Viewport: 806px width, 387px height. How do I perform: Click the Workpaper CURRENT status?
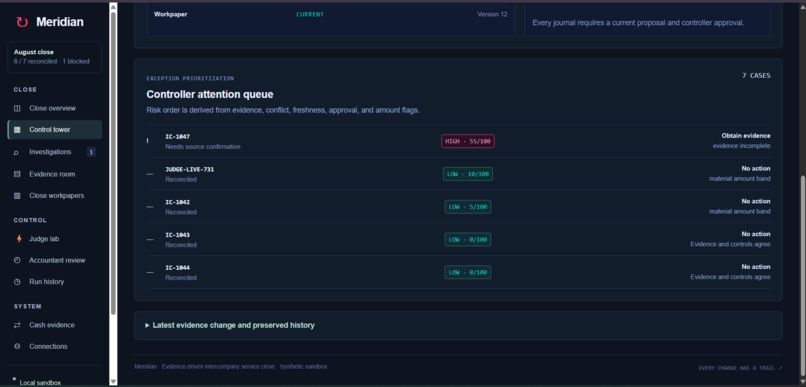coord(310,14)
